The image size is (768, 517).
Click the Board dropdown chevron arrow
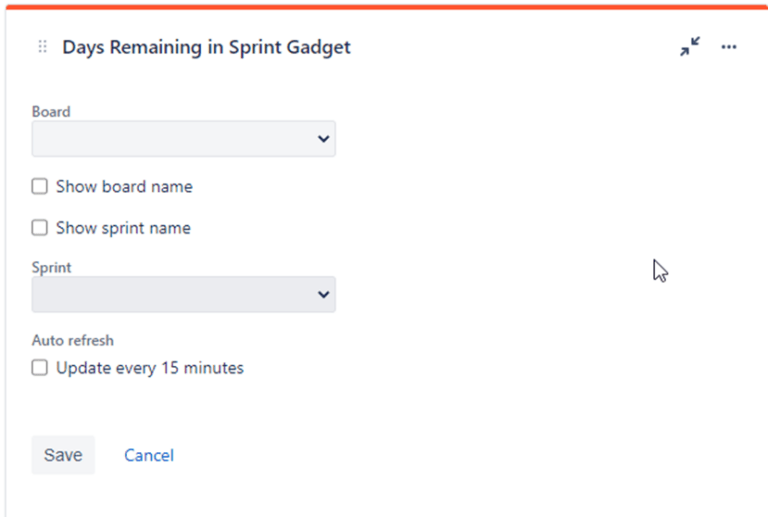pyautogui.click(x=323, y=139)
